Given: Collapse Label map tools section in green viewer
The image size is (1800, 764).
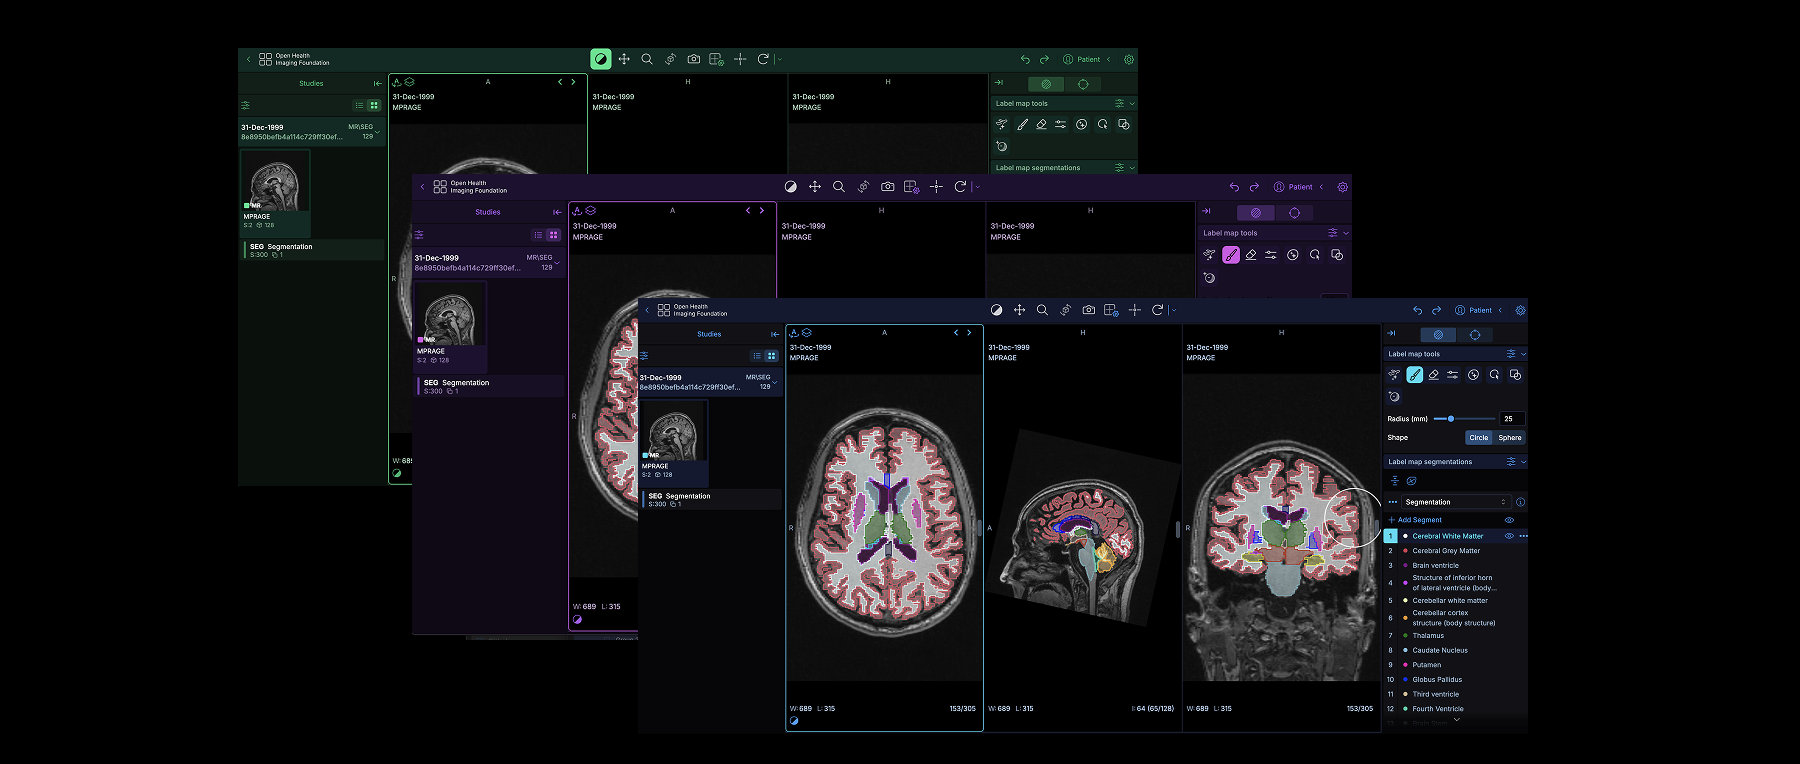Looking at the screenshot, I should click(x=1132, y=103).
